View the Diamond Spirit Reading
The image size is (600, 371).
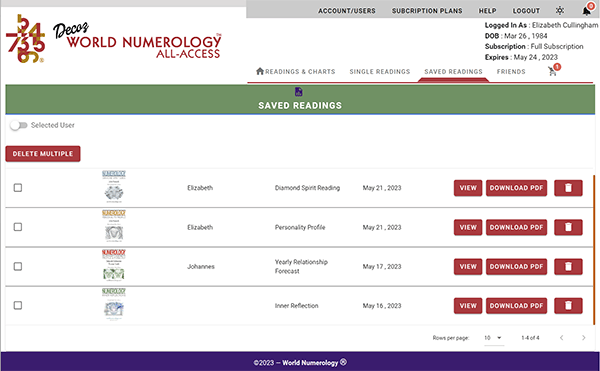[468, 188]
